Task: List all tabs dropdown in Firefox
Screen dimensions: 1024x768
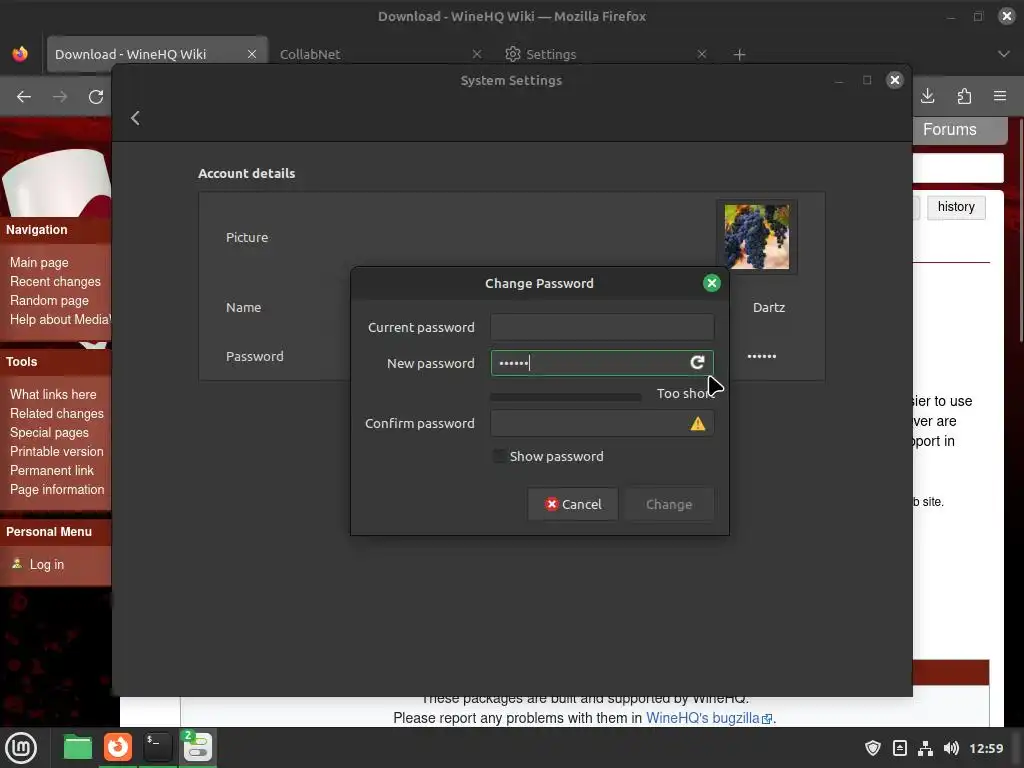Action: coord(1004,54)
